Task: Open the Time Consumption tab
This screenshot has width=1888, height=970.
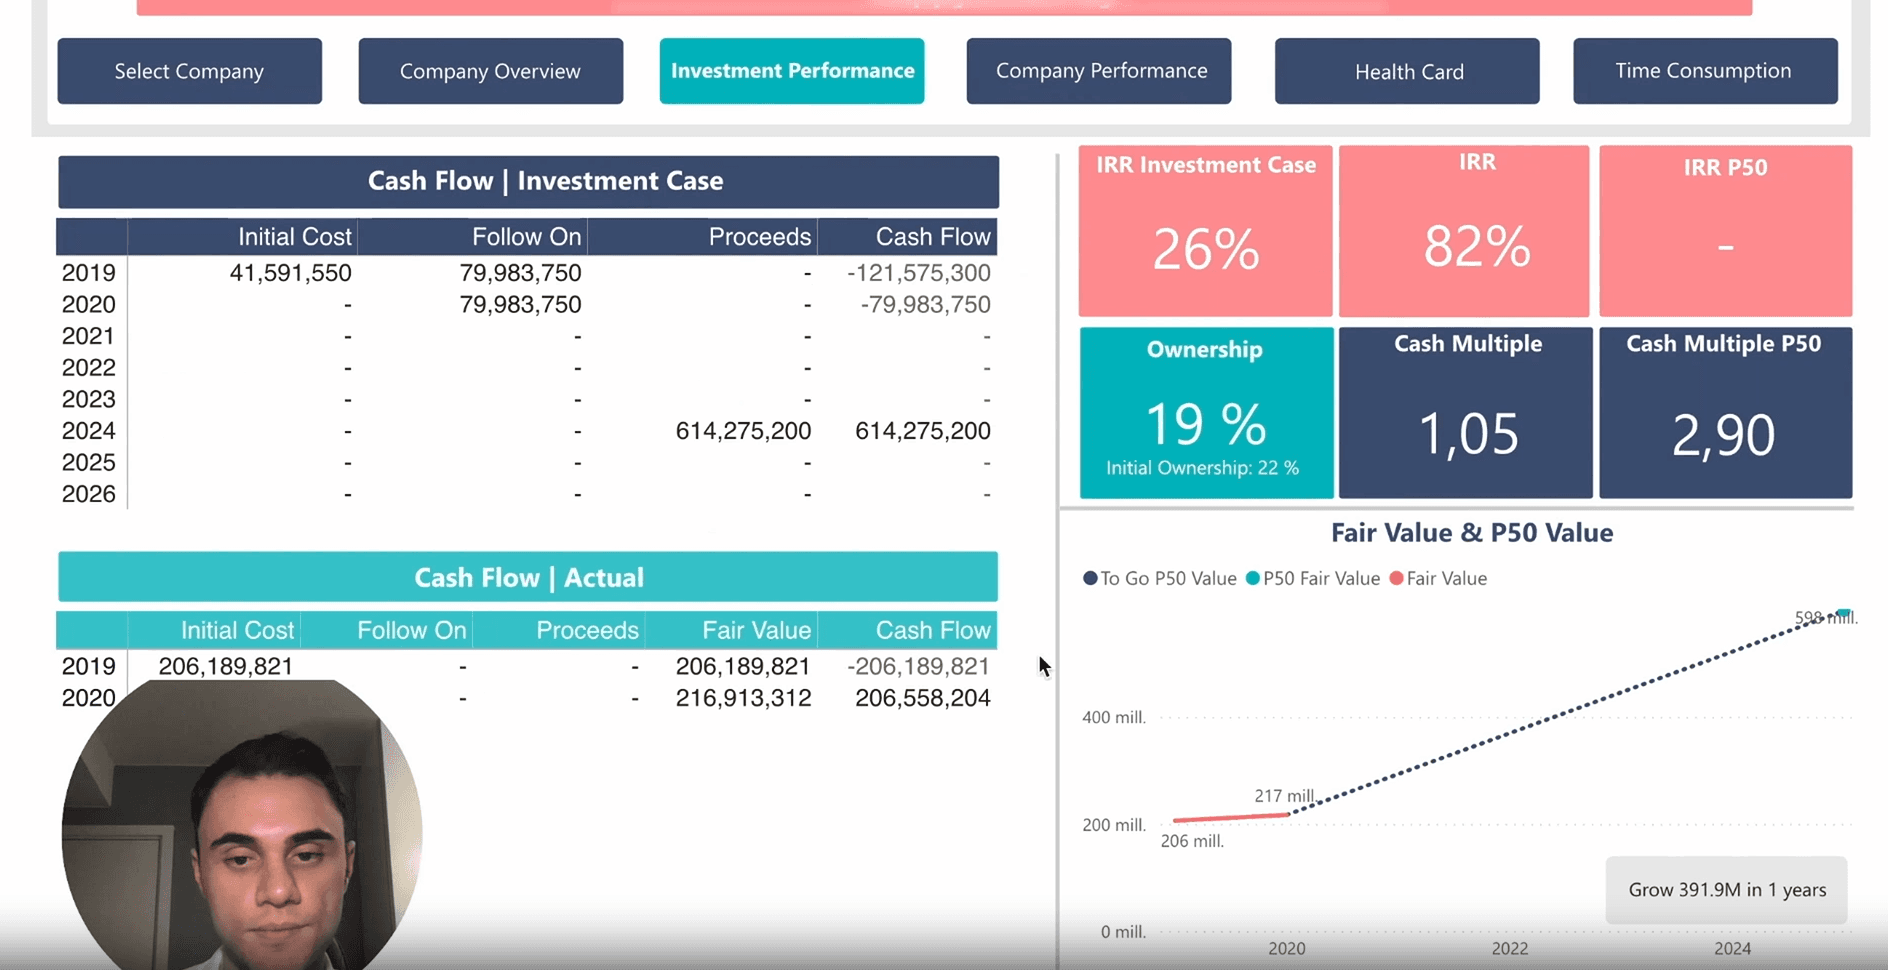Action: (1705, 71)
